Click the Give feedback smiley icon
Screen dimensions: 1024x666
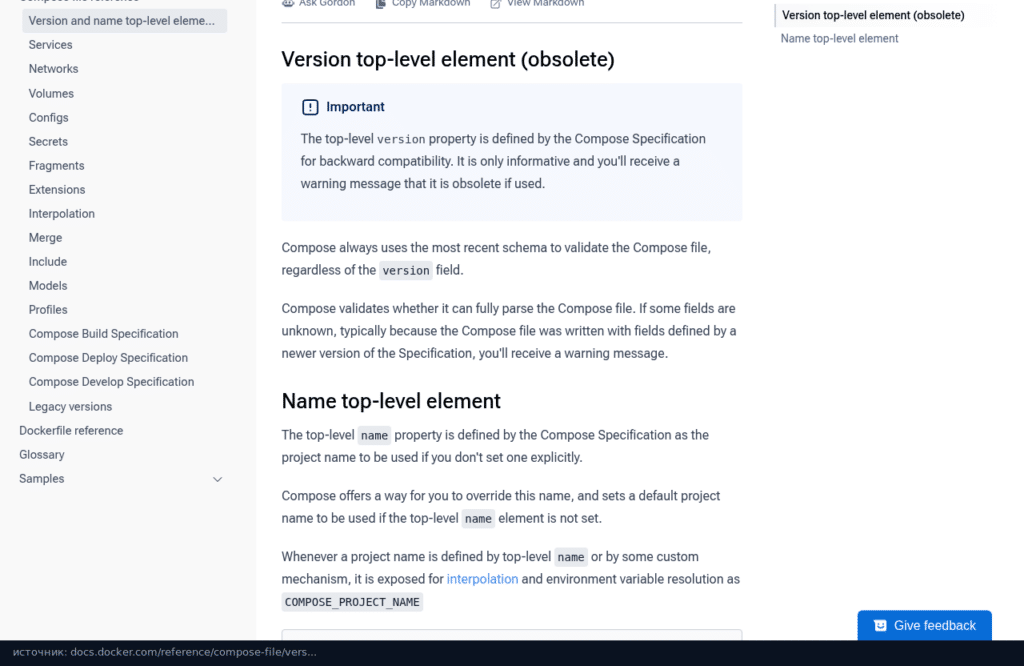pos(880,626)
